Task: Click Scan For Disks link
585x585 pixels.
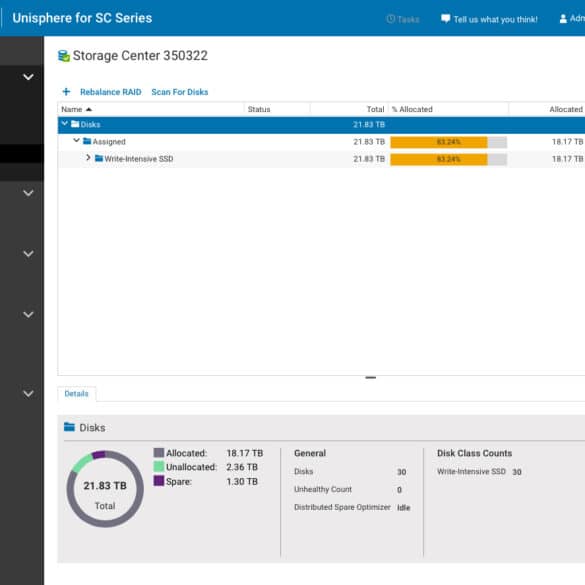Action: tap(180, 92)
